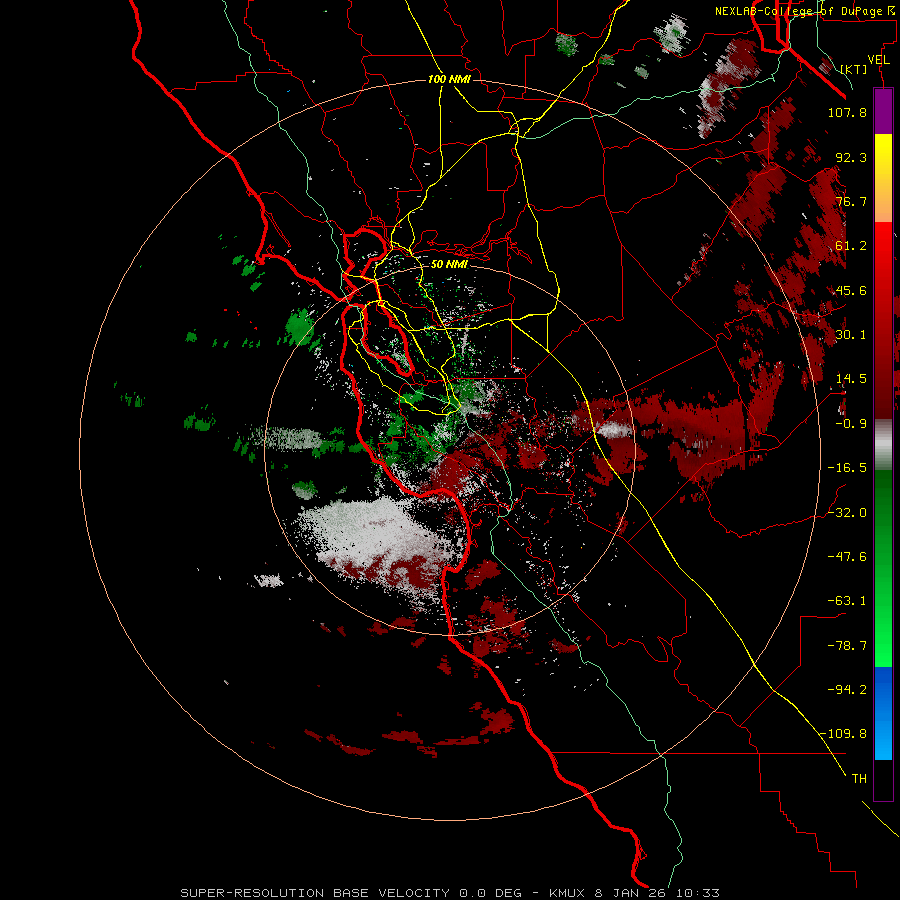Viewport: 900px width, 900px height.
Task: Click the [KT] units label
Action: click(854, 69)
